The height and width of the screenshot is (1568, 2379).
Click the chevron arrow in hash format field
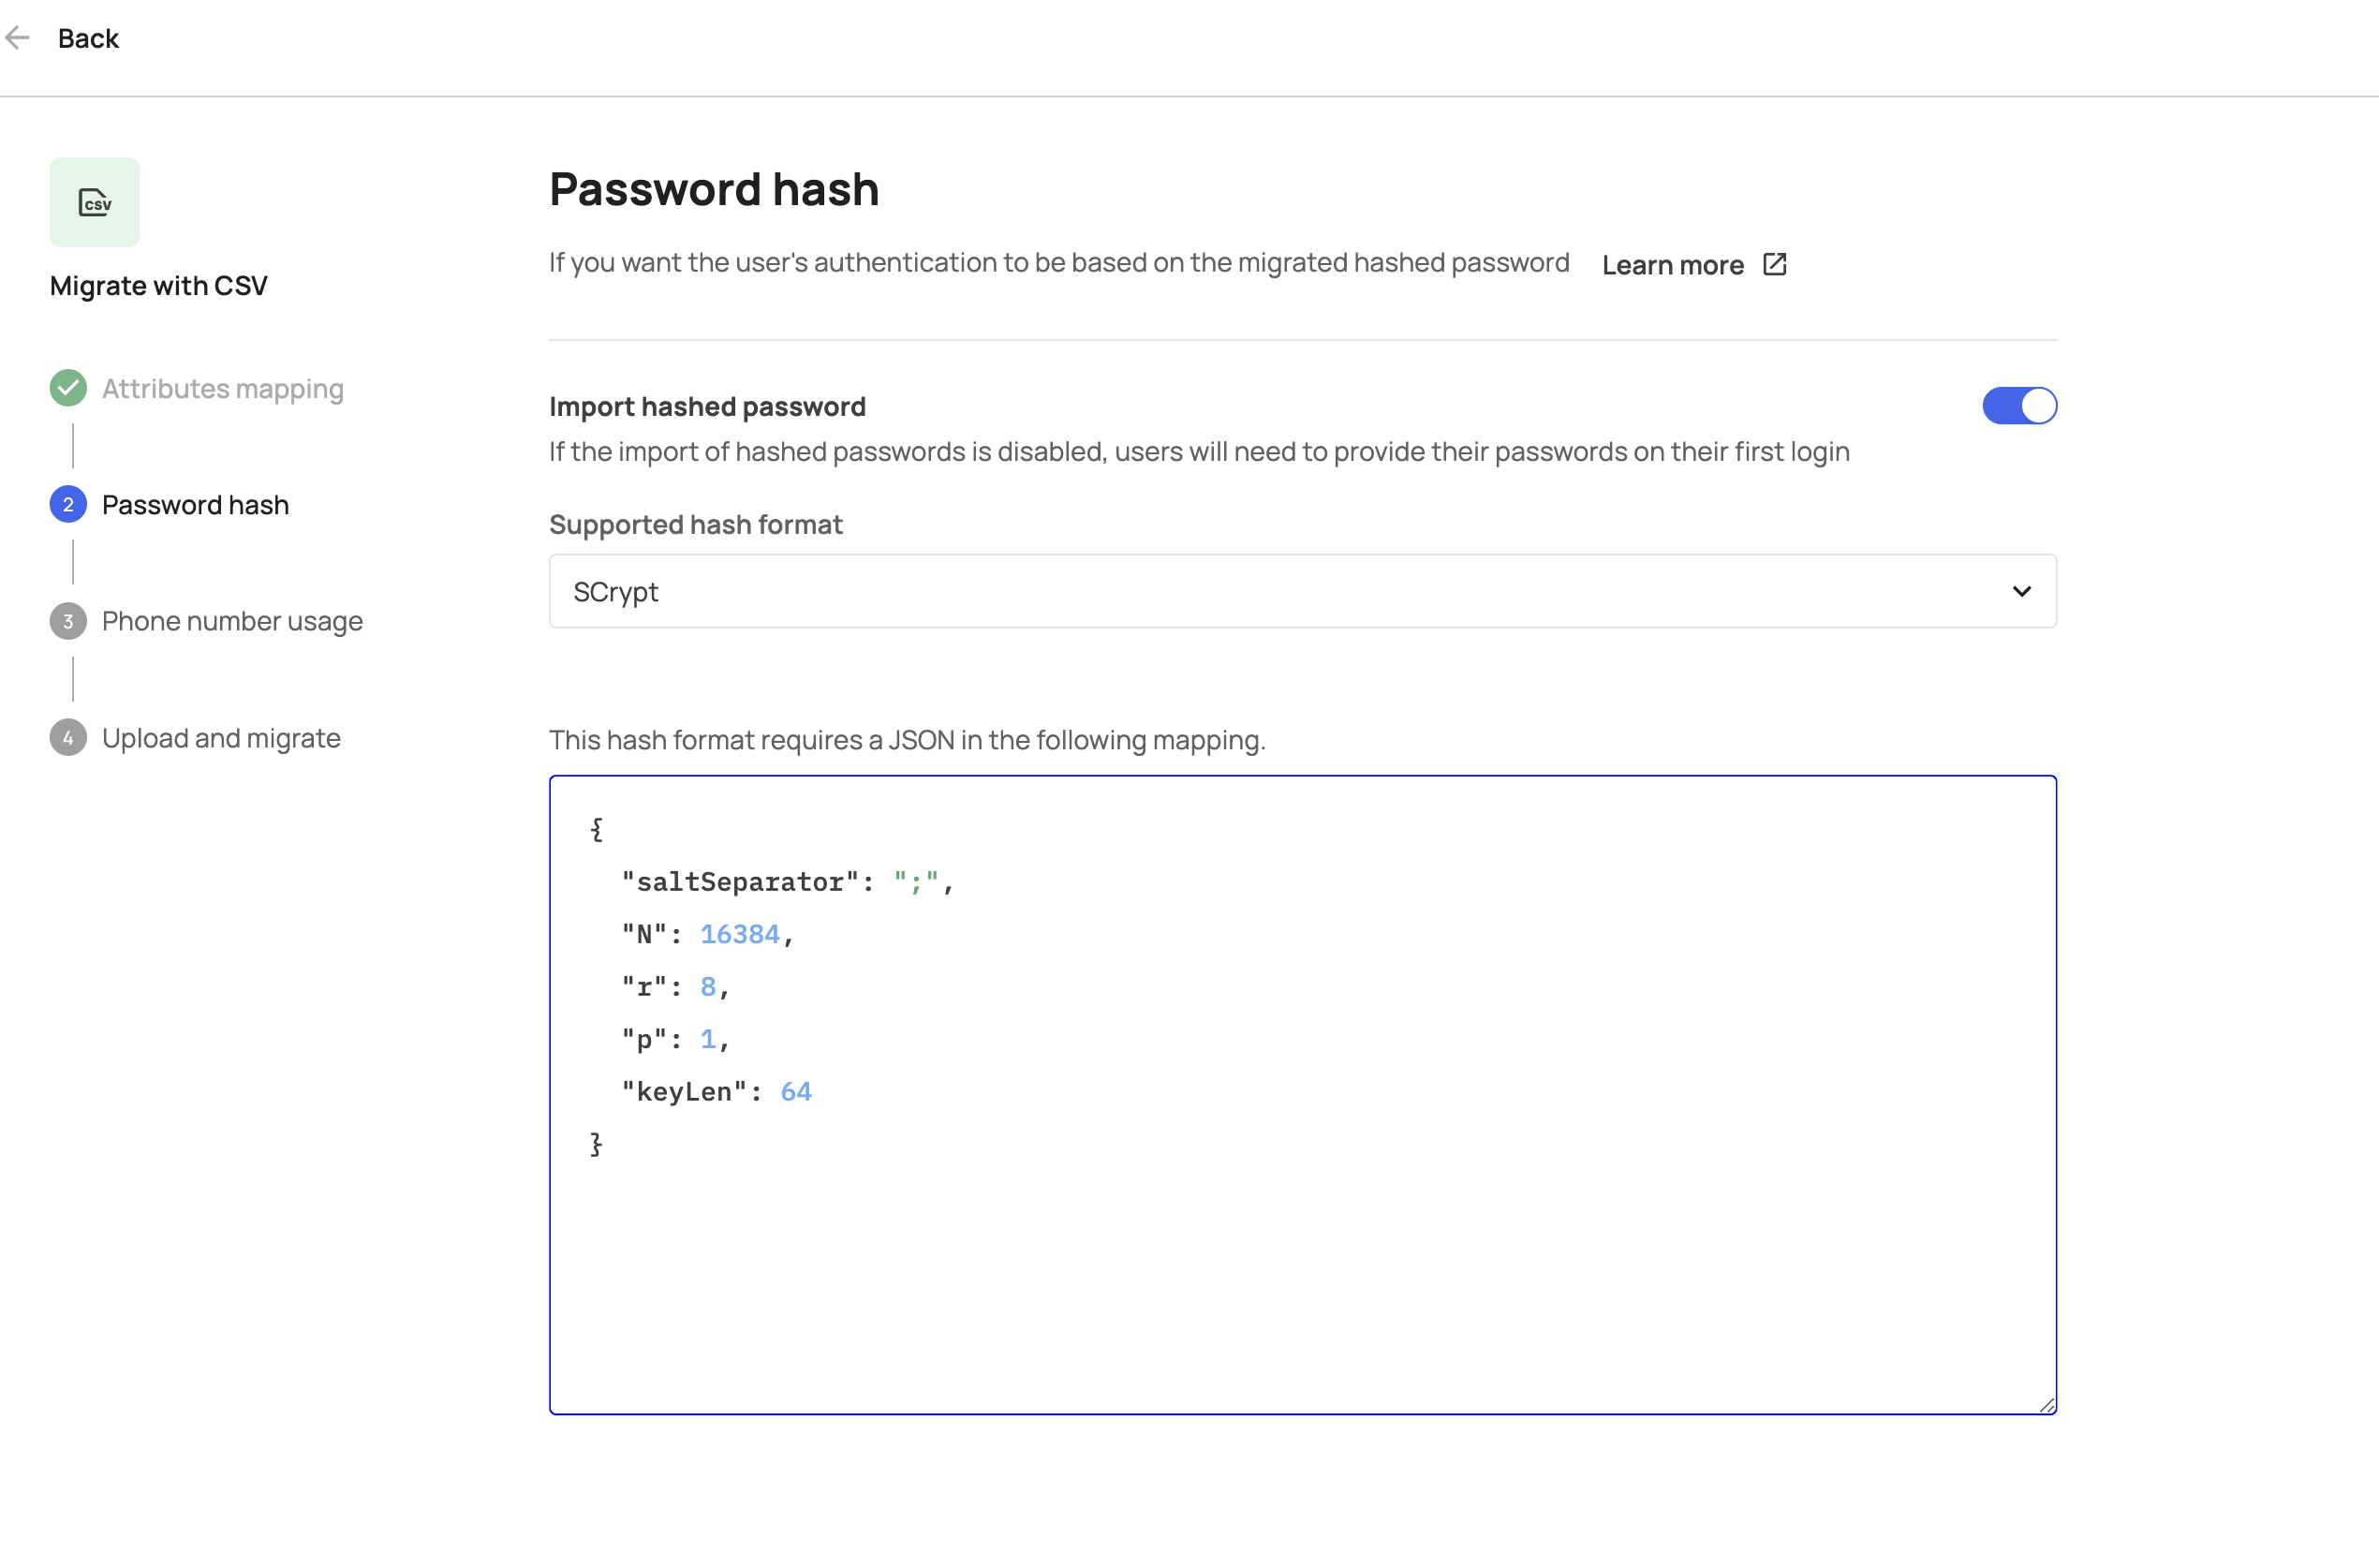[2021, 591]
